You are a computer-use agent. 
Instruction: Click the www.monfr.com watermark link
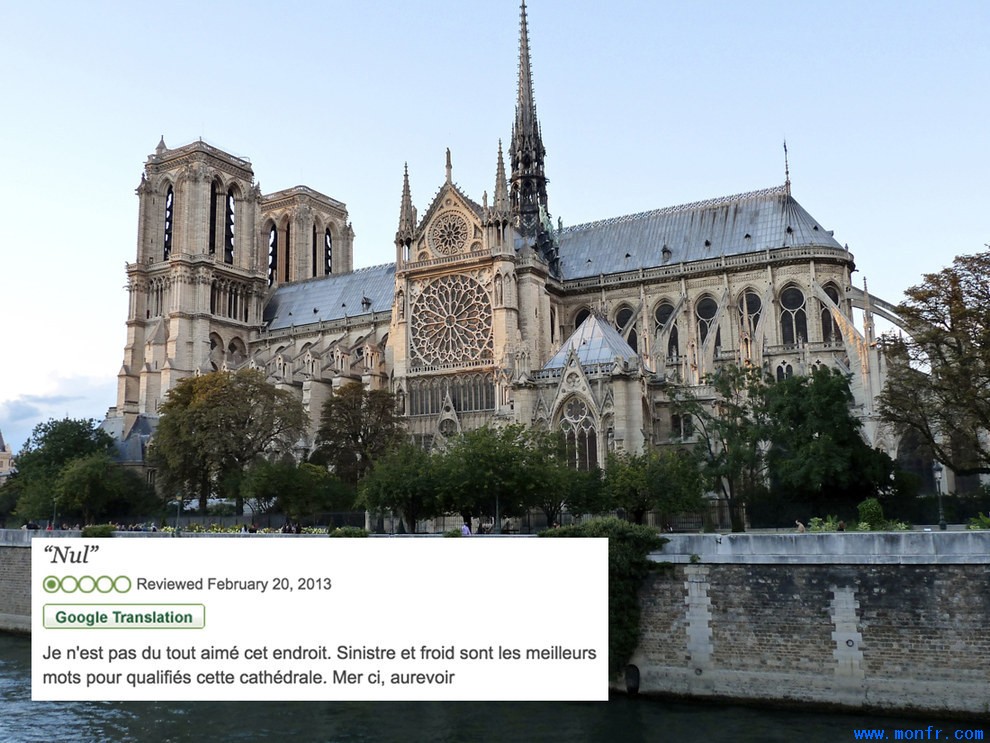pyautogui.click(x=918, y=734)
